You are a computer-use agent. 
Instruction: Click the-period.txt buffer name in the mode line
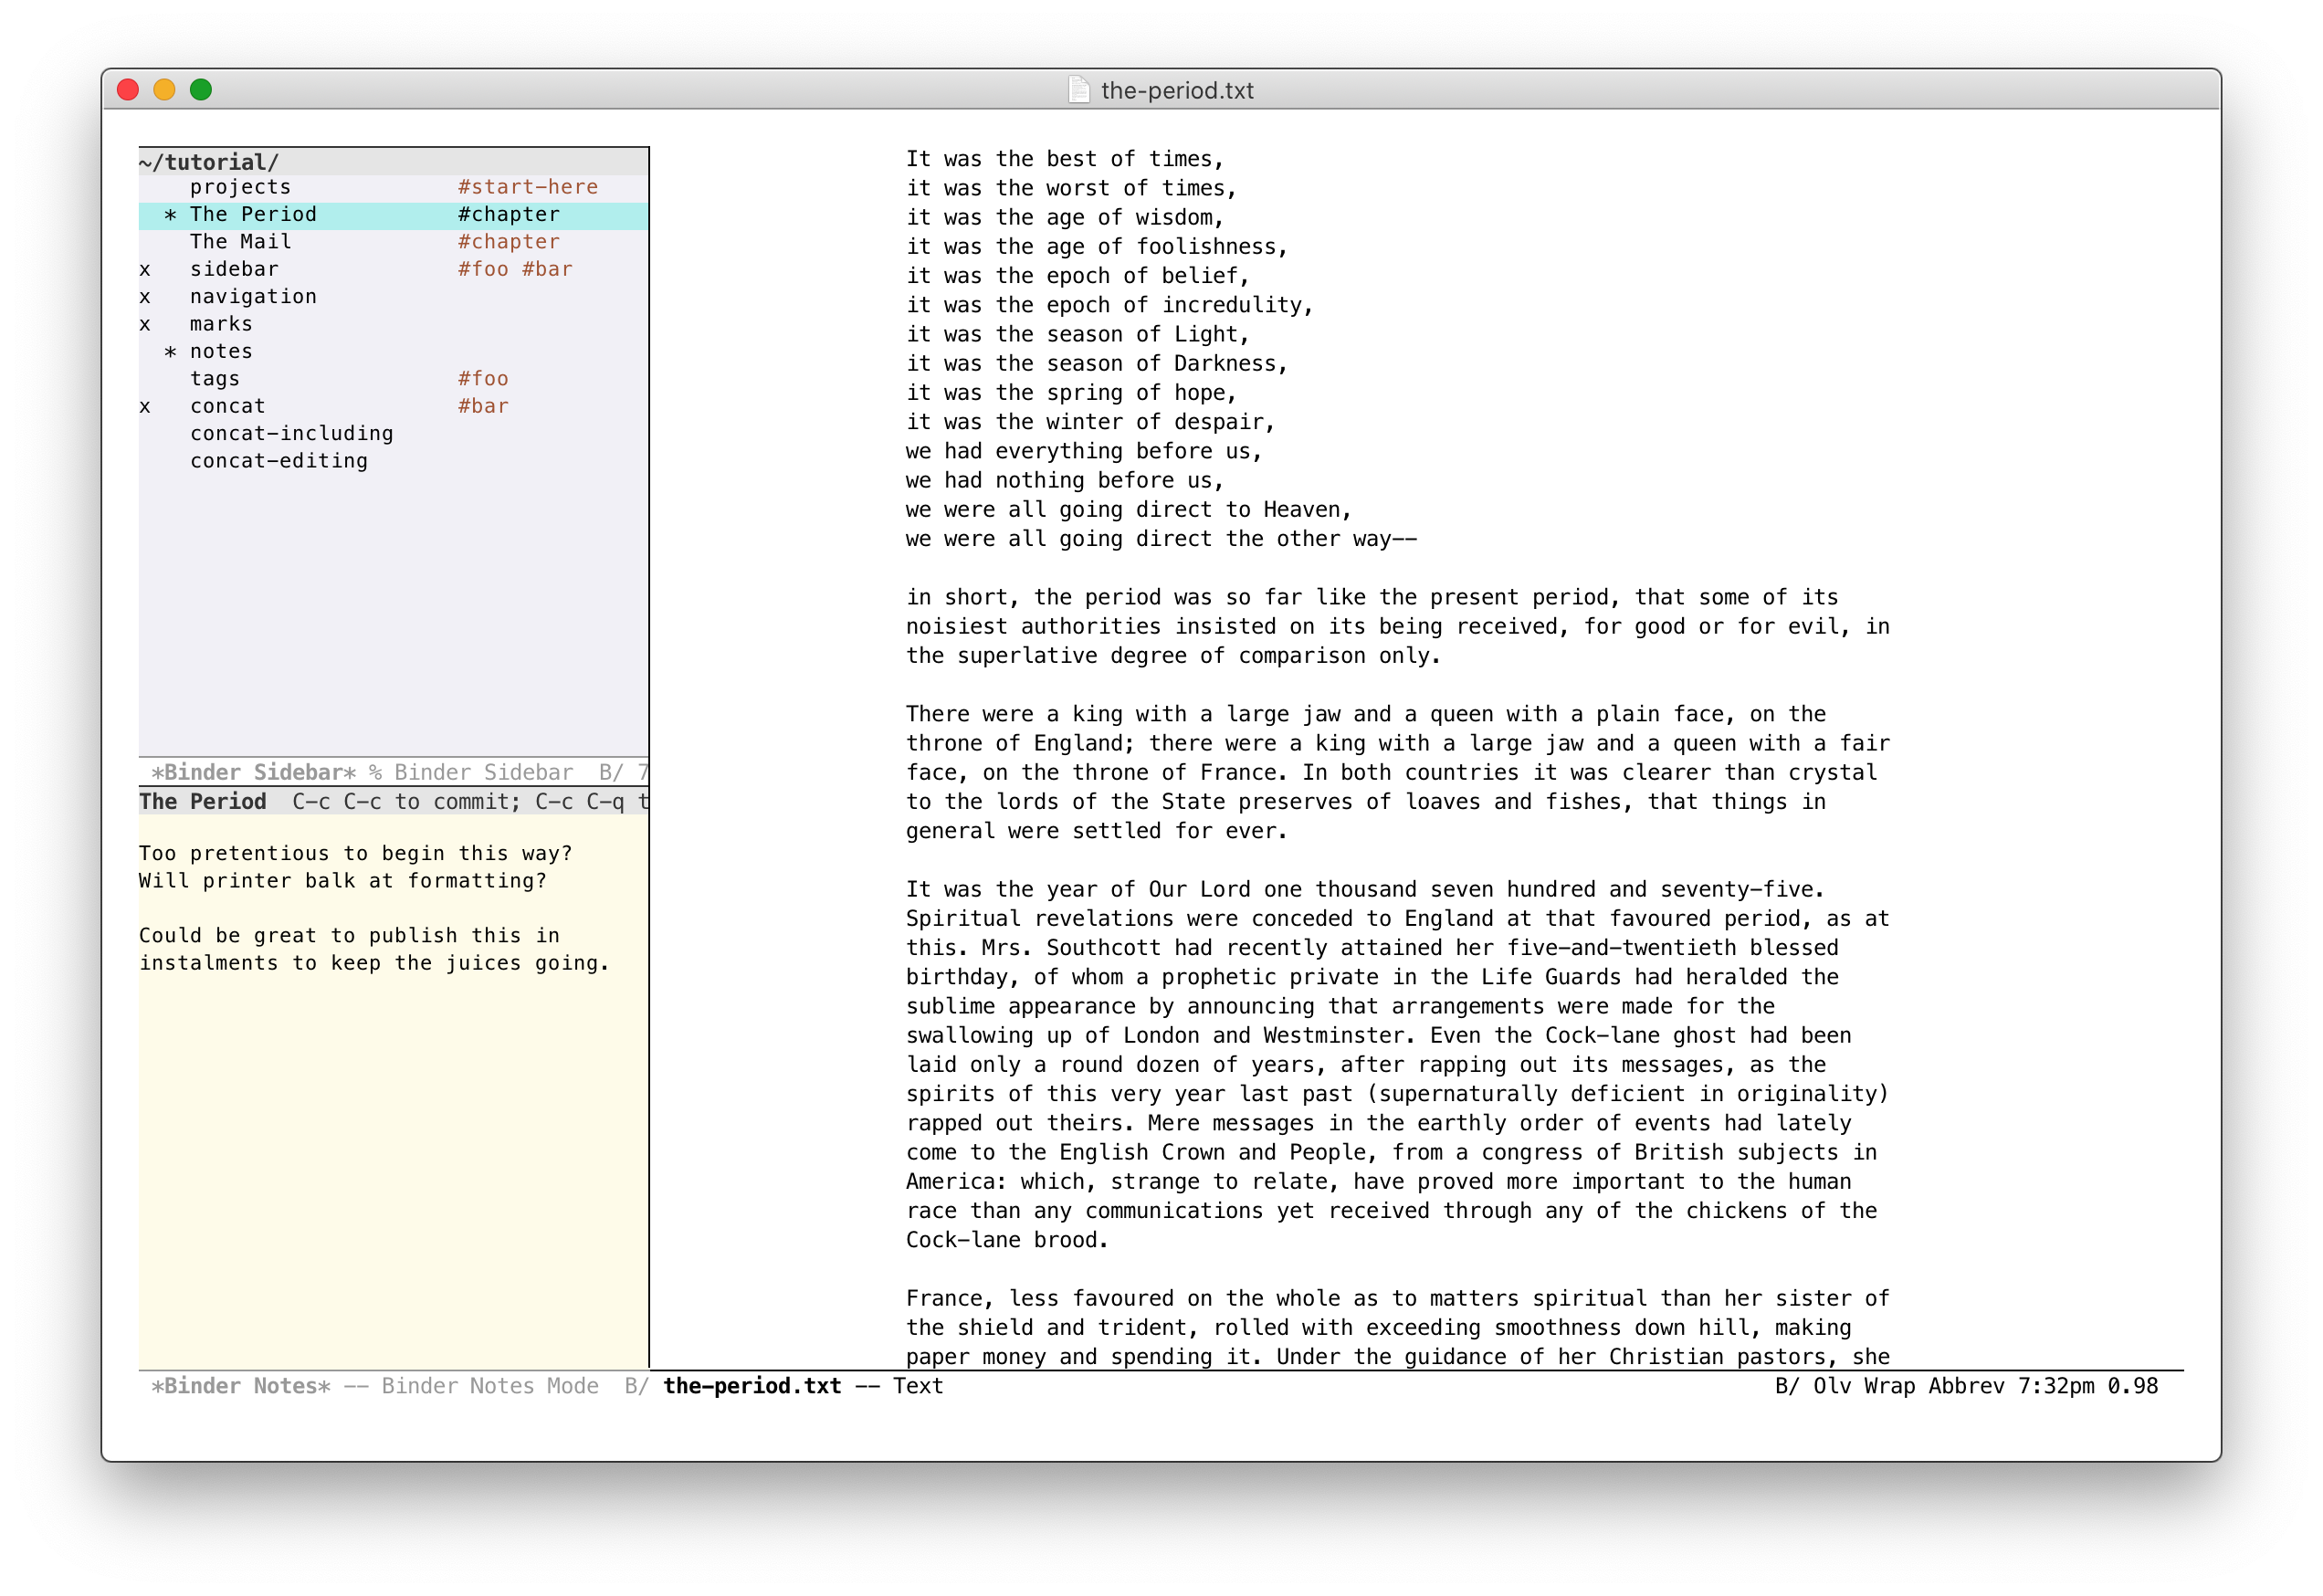(752, 1386)
